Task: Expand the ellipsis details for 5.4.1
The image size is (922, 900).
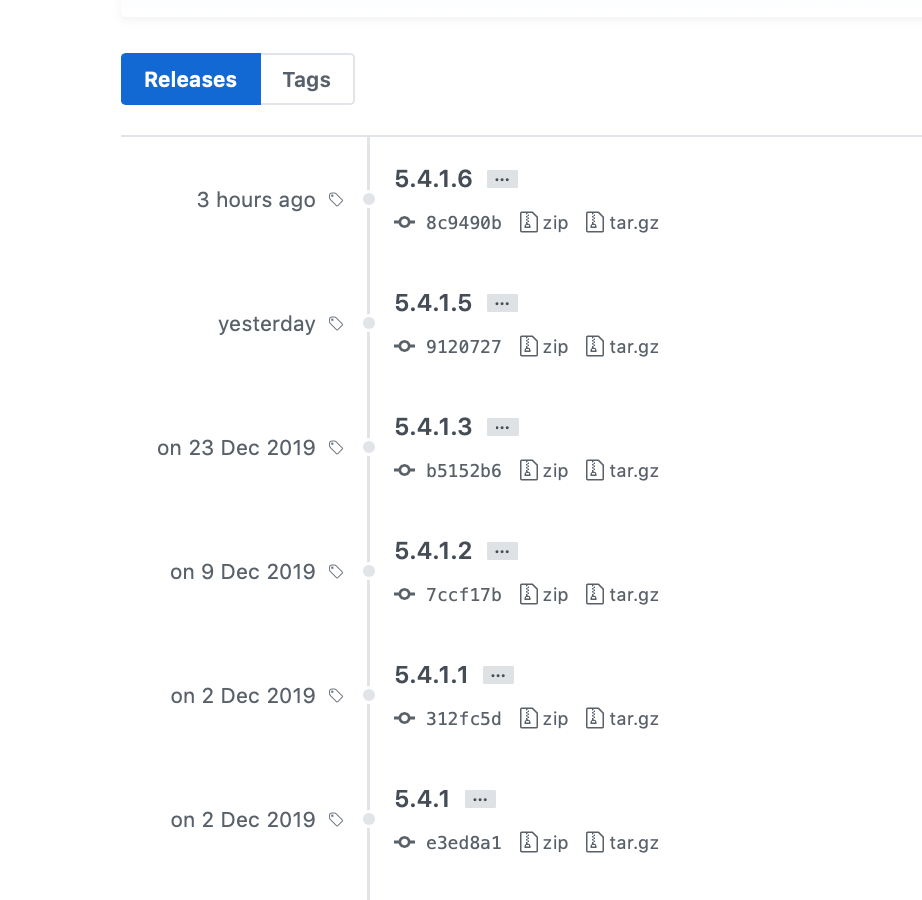Action: point(480,799)
